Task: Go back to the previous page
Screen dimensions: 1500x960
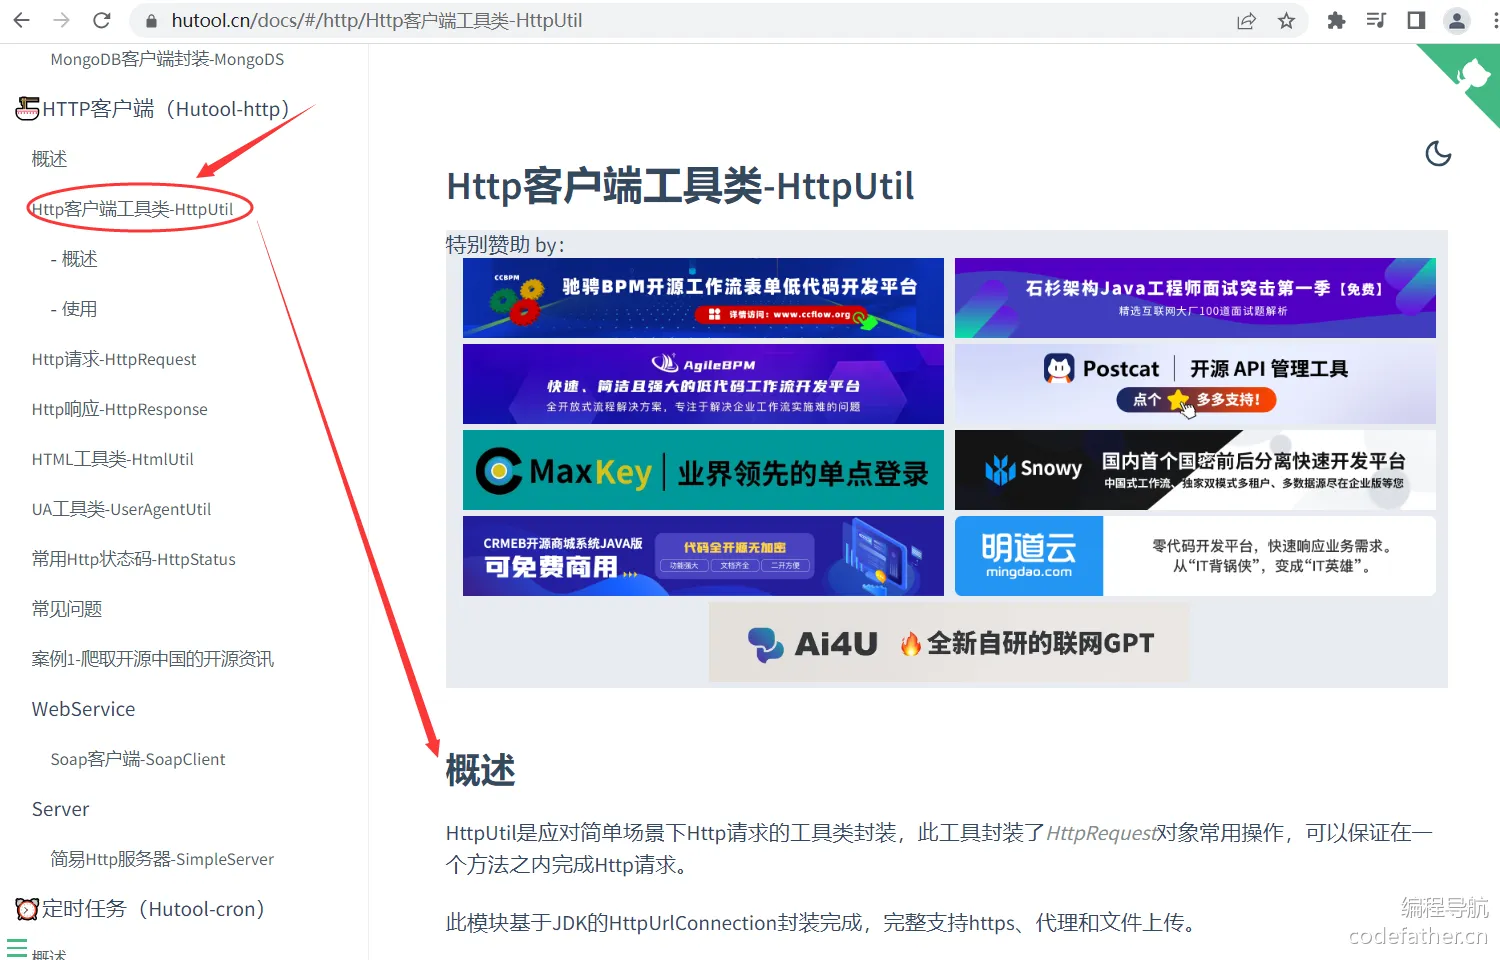Action: click(22, 20)
